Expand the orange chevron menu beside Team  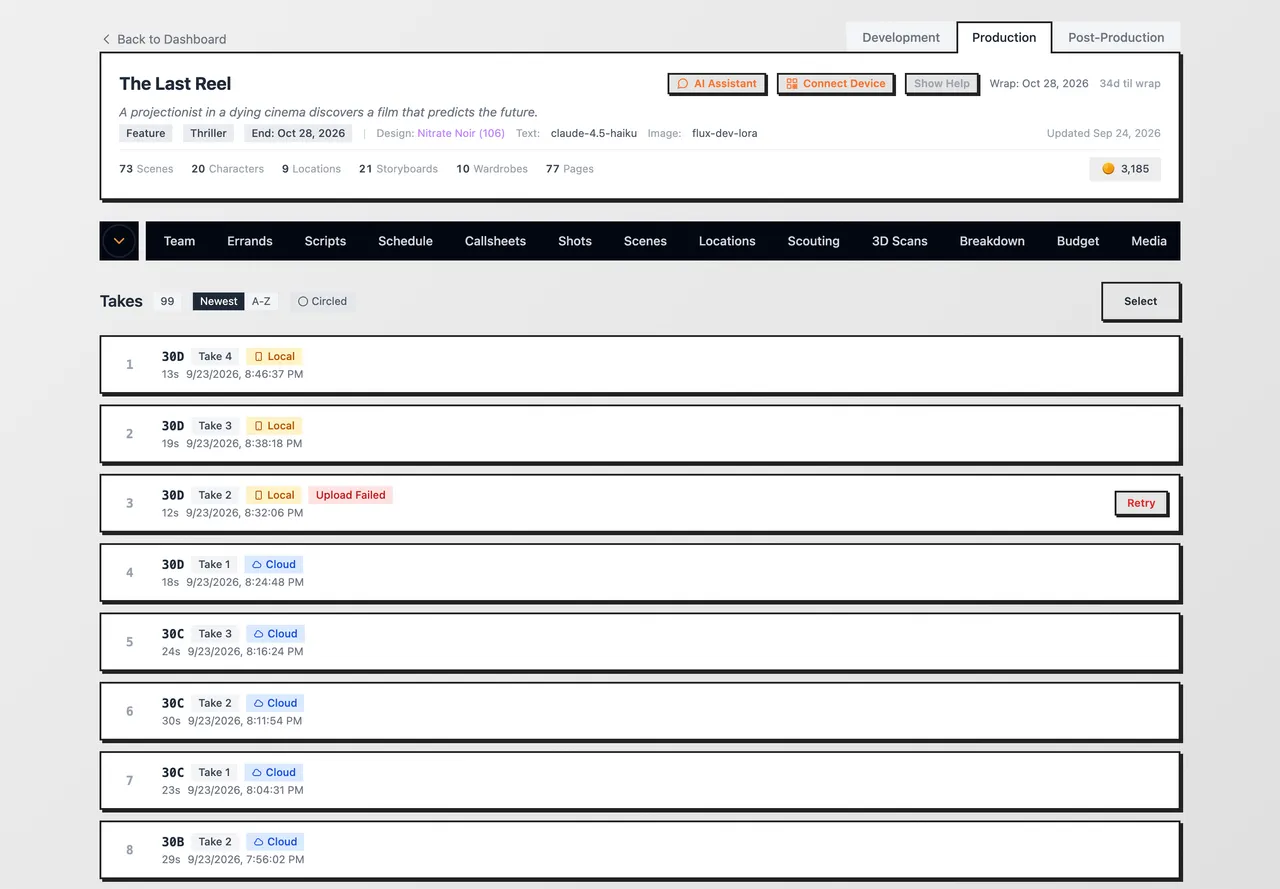click(x=119, y=241)
